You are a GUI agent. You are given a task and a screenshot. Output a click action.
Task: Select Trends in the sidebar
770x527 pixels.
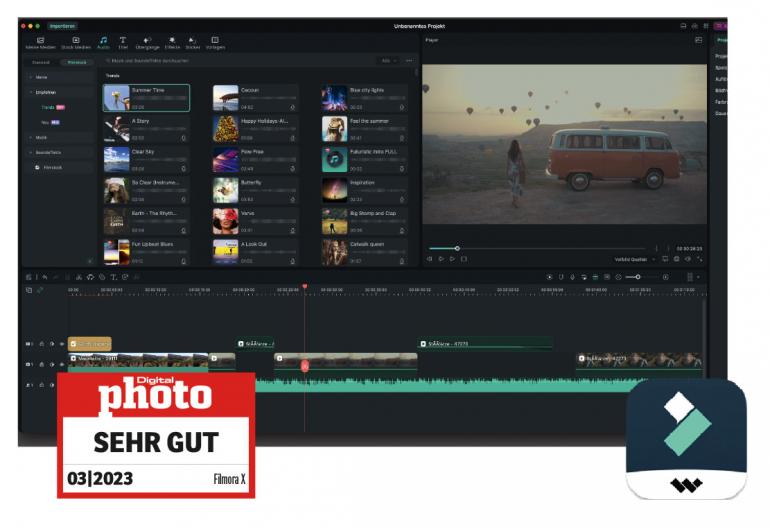coord(48,107)
